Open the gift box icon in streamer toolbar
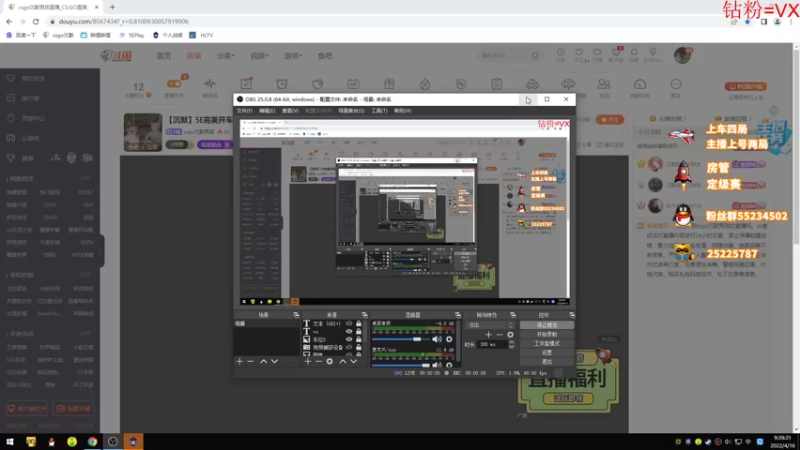 (389, 84)
